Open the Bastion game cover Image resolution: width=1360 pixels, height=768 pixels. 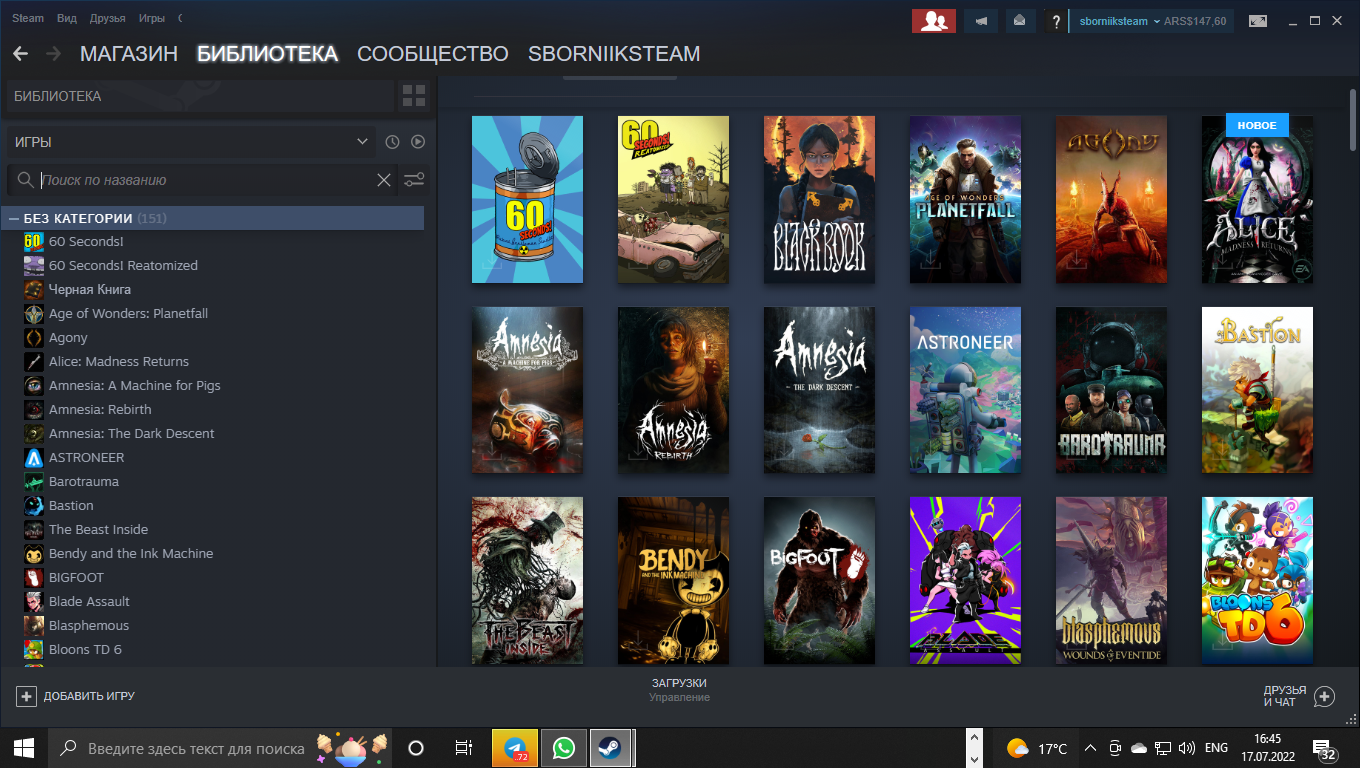point(1257,390)
